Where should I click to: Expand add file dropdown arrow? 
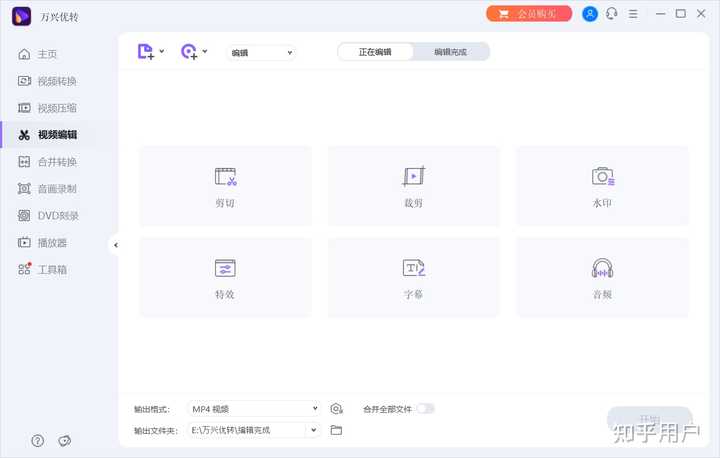click(162, 51)
